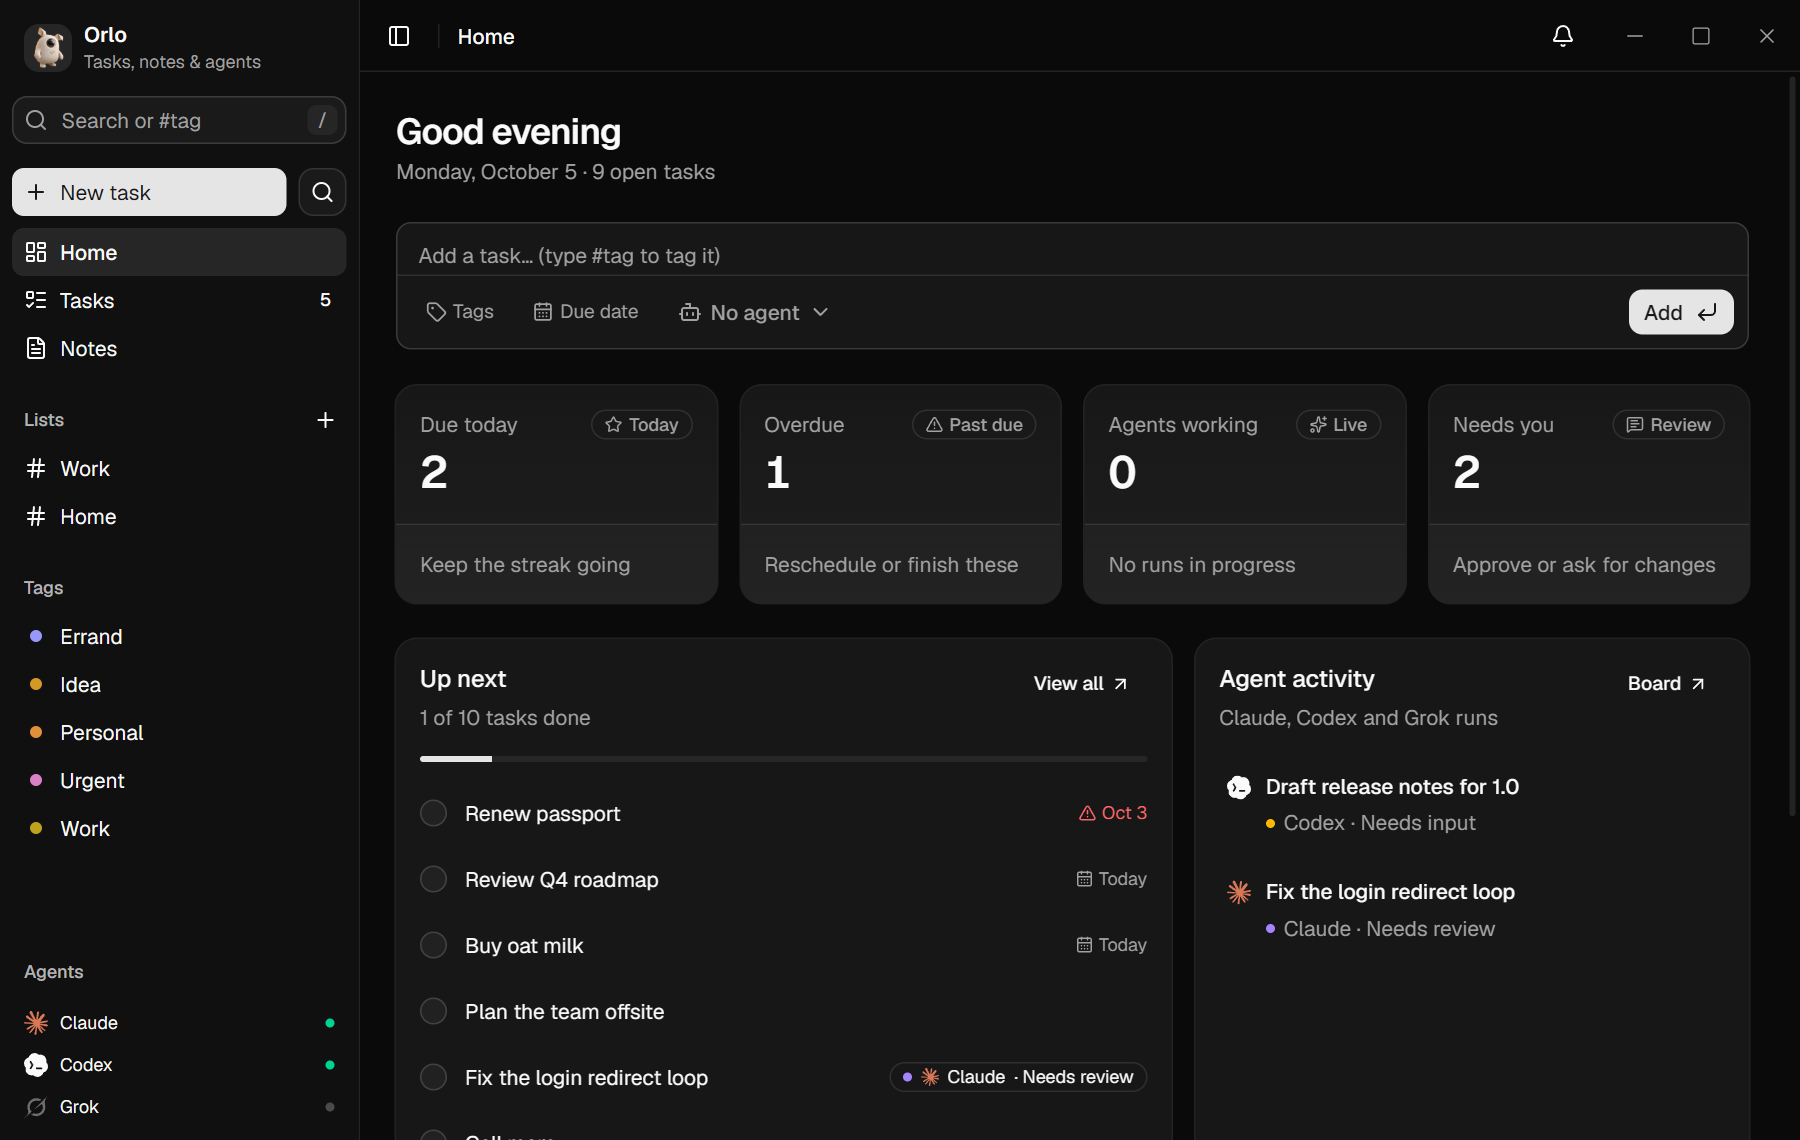
Task: Focus the Add a task input field
Action: [x=1072, y=256]
